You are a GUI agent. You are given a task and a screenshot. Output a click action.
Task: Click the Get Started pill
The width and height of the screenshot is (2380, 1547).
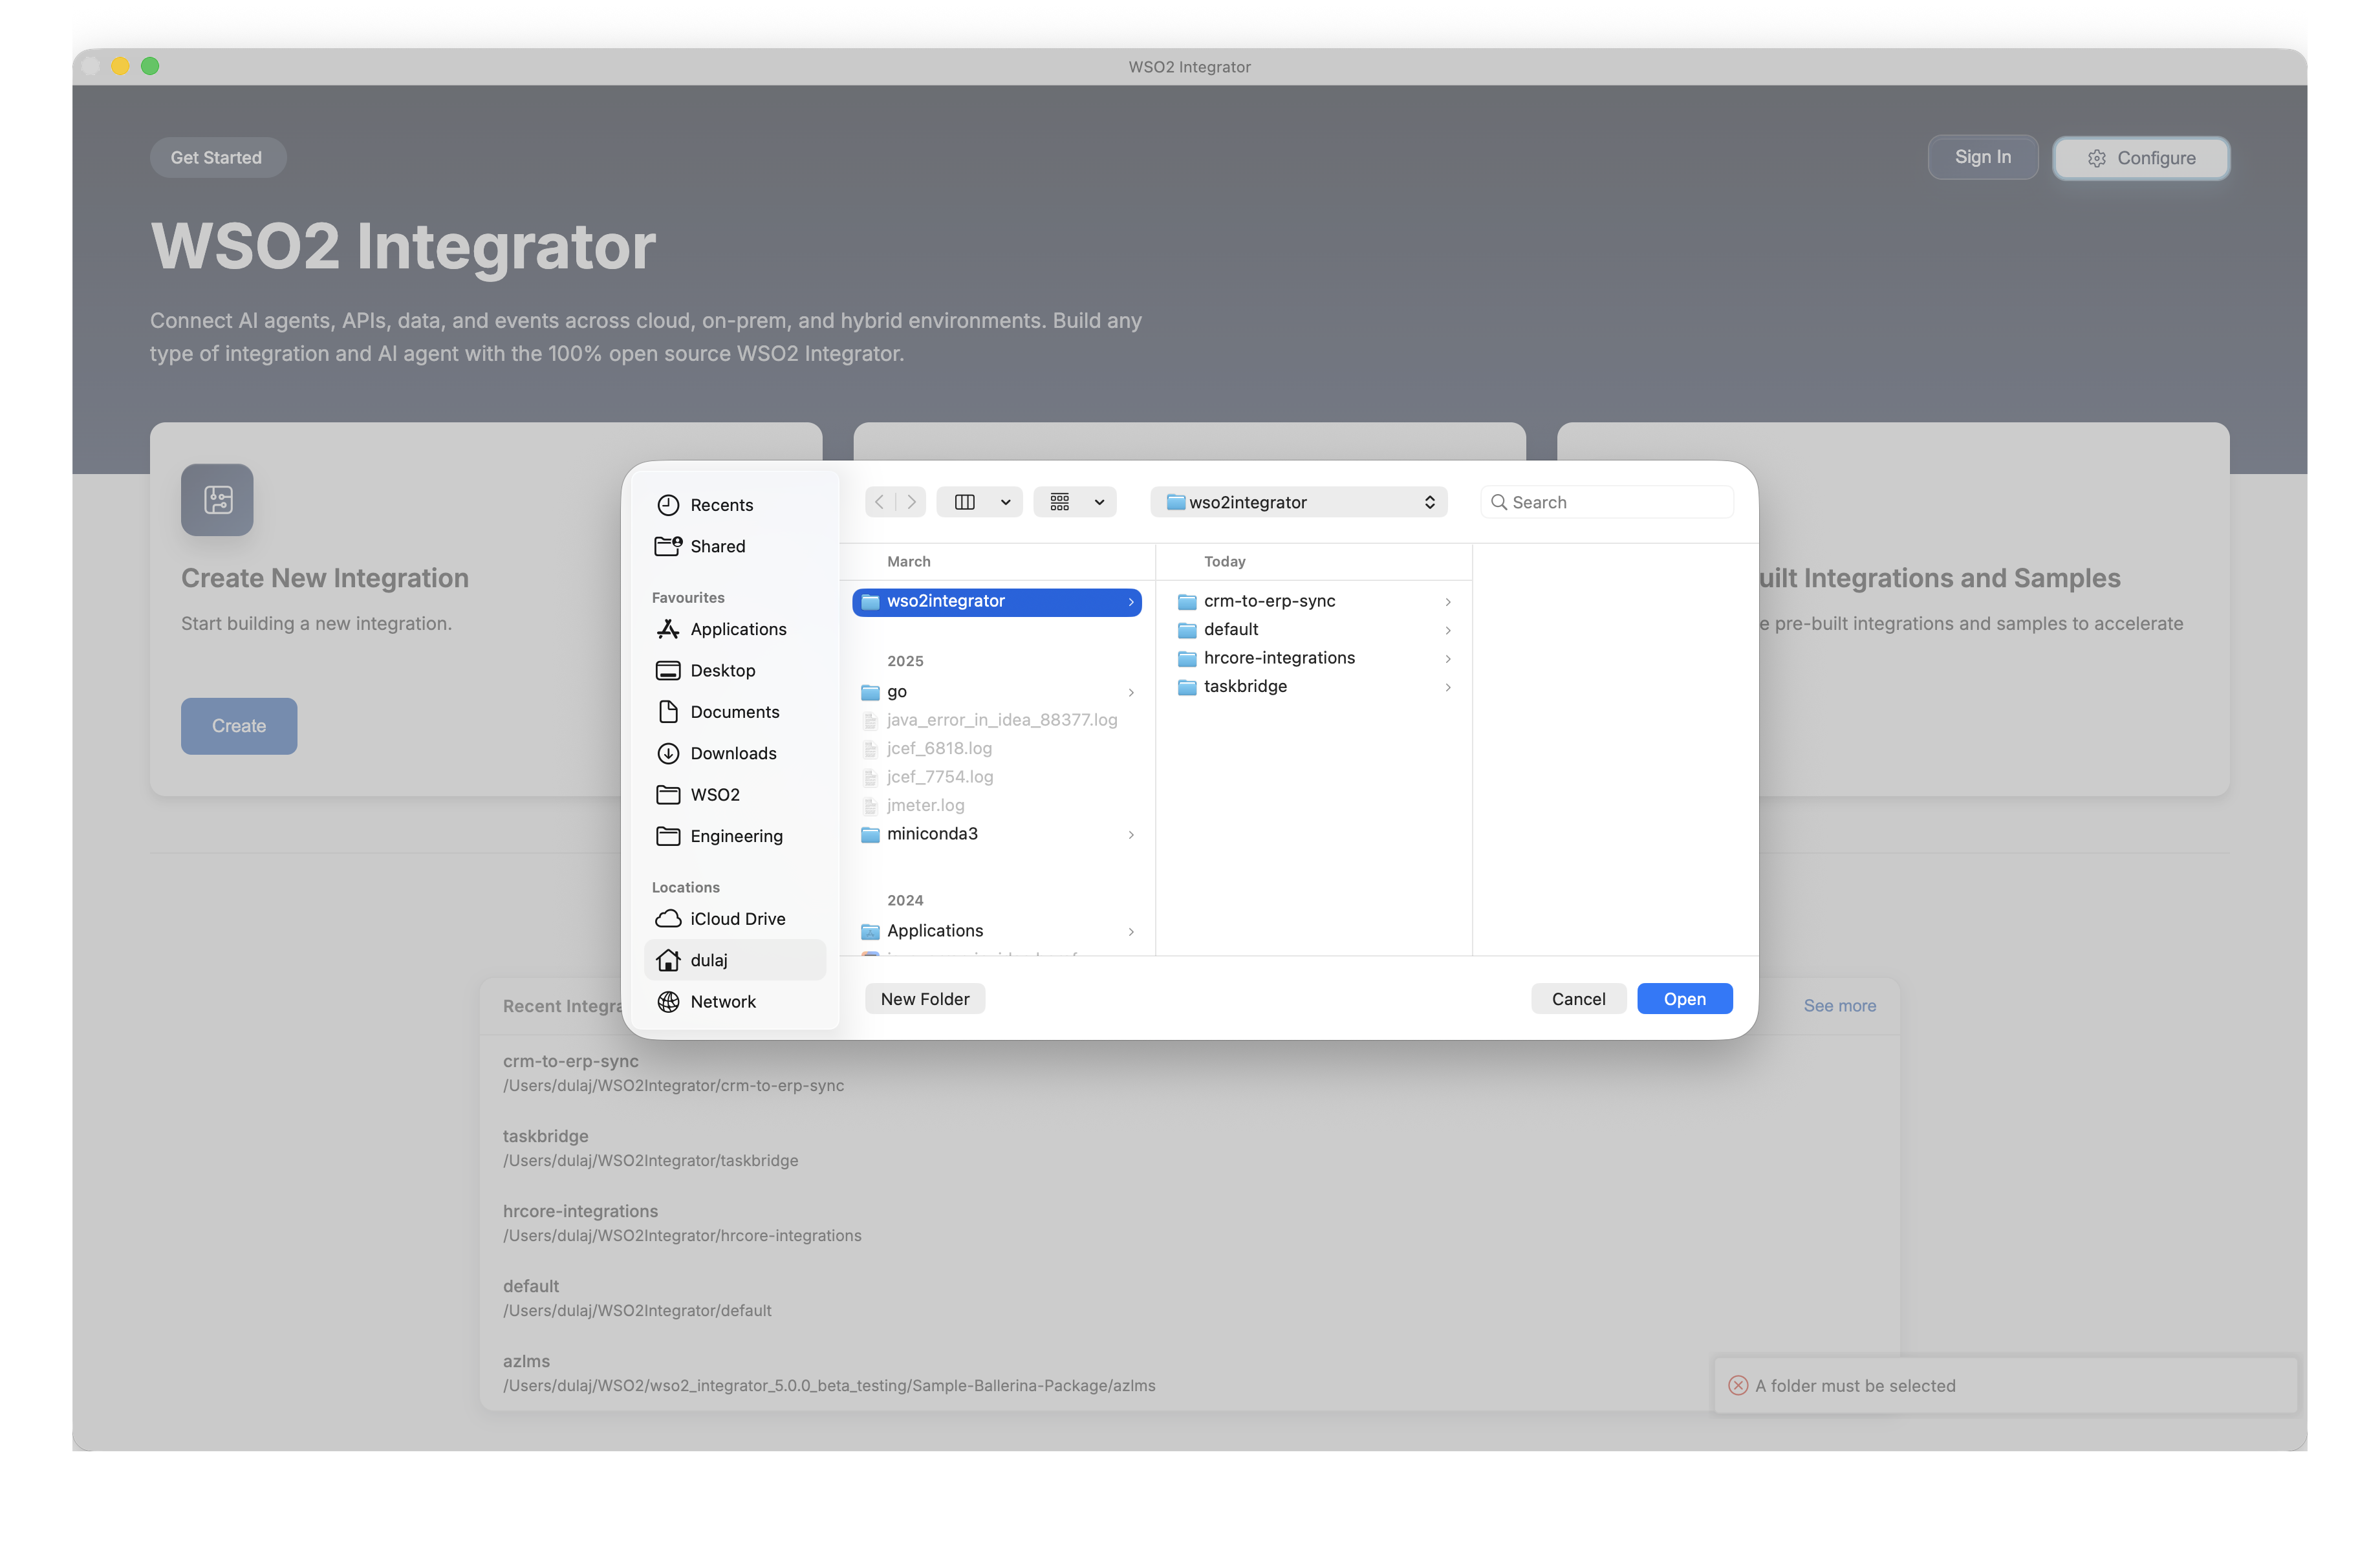(217, 157)
